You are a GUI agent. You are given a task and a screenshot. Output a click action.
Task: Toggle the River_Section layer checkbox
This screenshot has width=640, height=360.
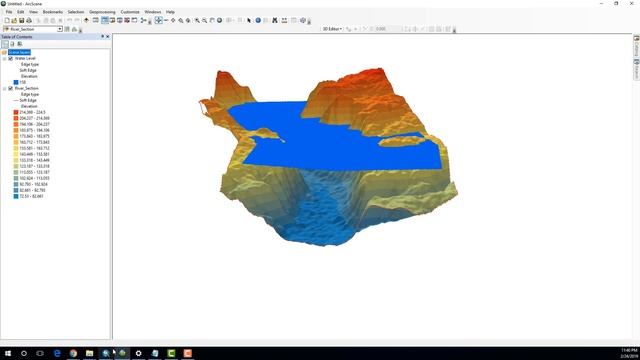11,88
